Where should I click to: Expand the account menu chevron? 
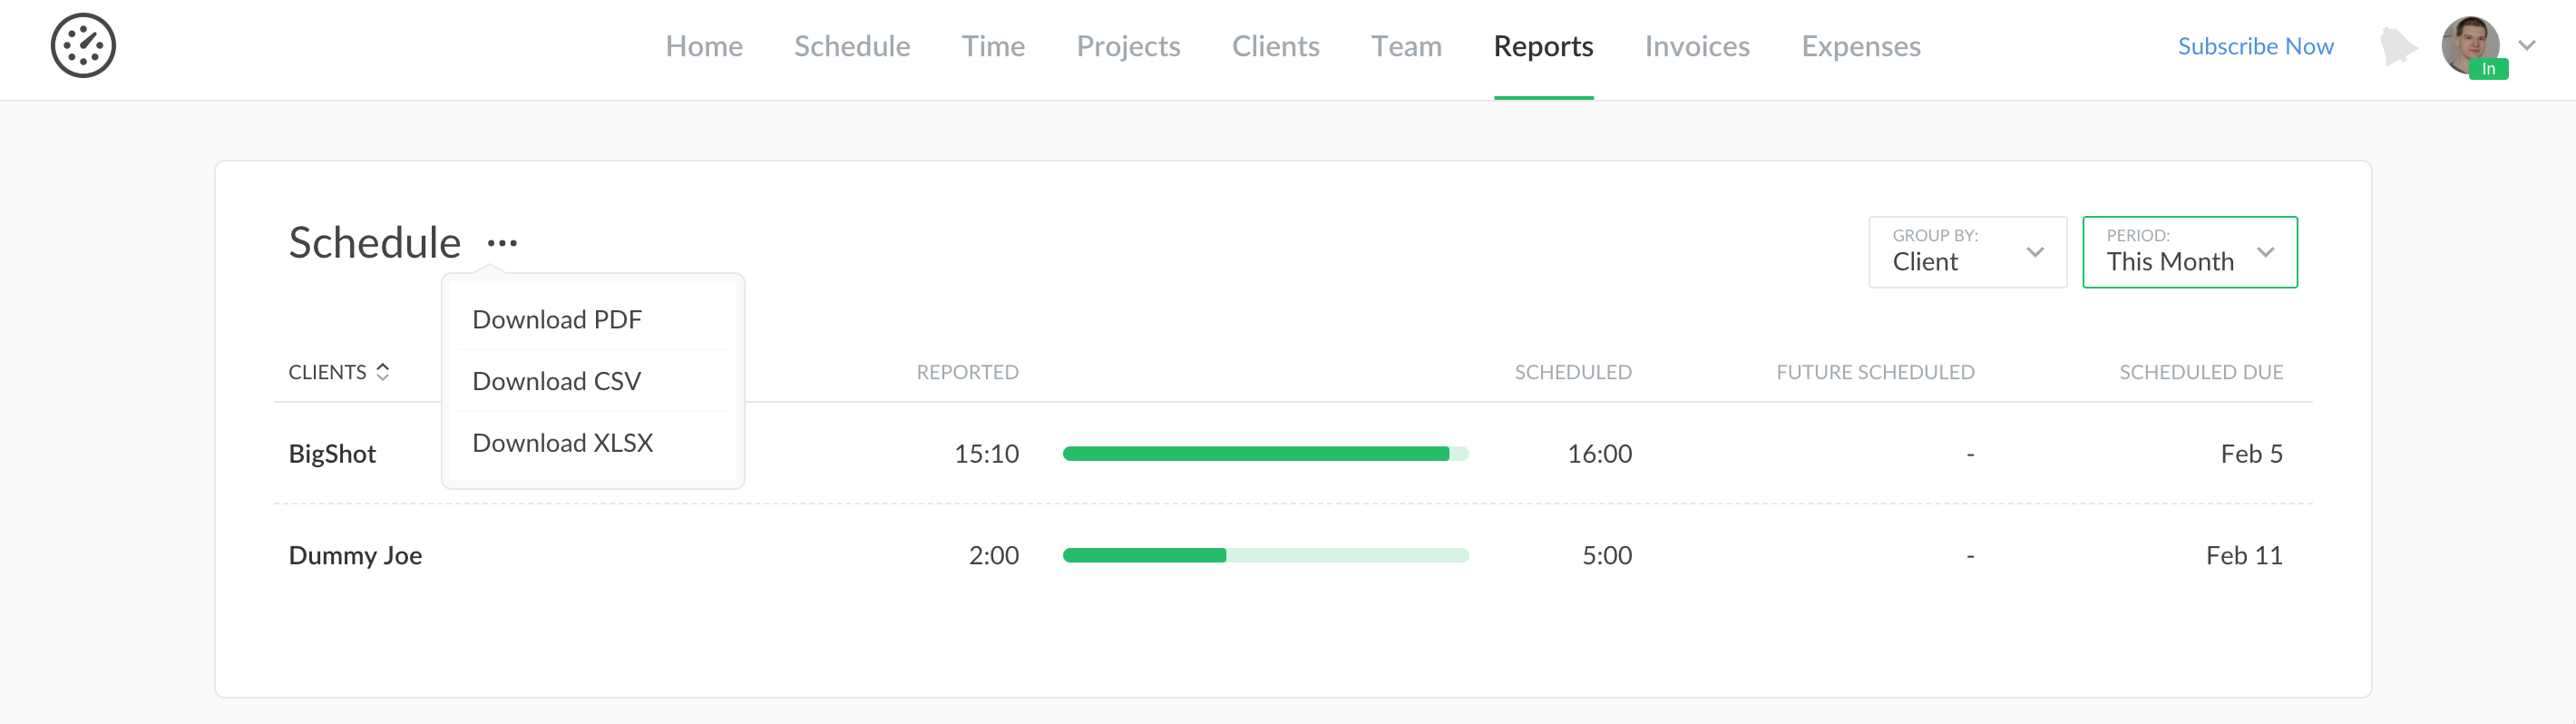2527,46
